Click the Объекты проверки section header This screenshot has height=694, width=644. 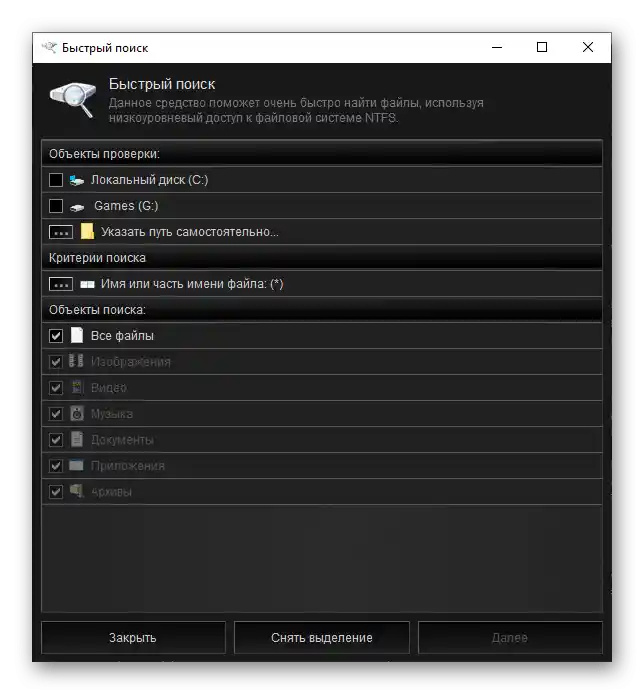tap(322, 153)
